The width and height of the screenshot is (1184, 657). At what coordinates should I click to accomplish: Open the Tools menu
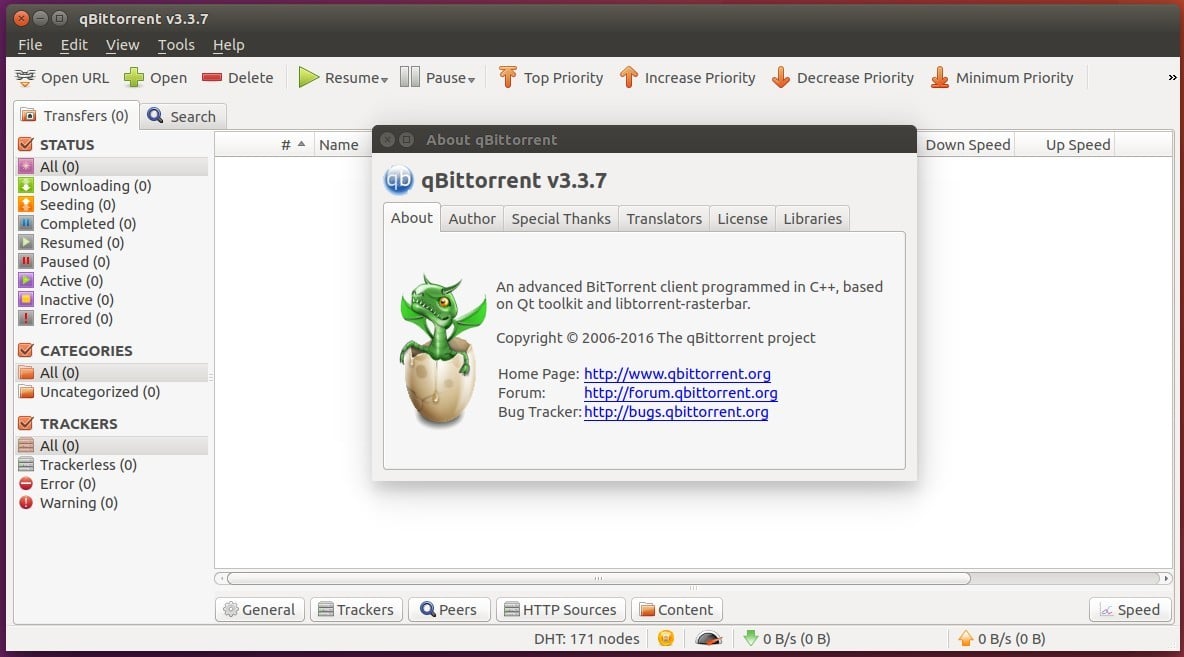coord(176,45)
